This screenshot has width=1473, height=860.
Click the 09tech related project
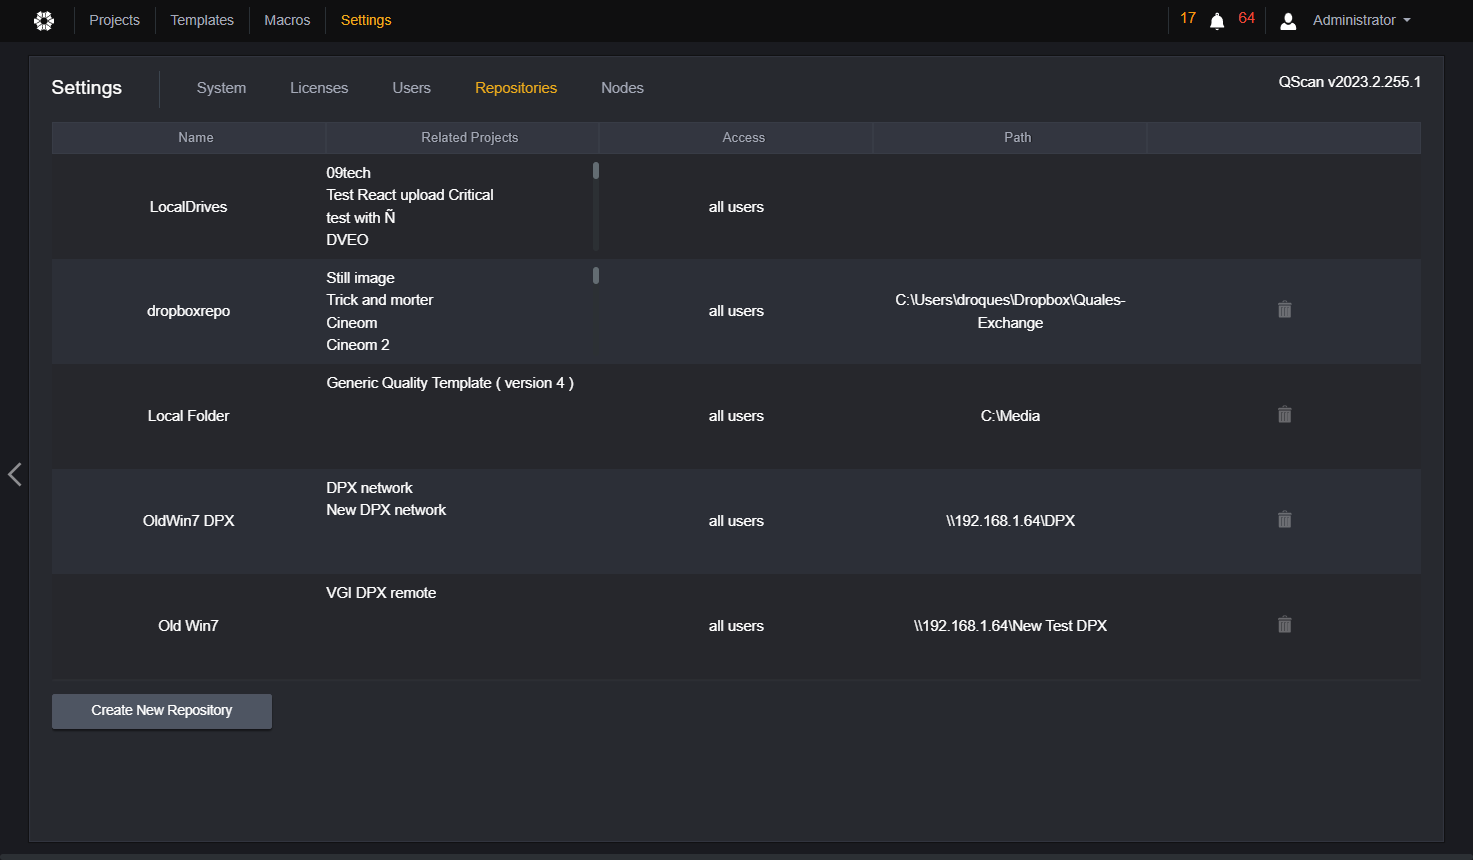pyautogui.click(x=348, y=173)
